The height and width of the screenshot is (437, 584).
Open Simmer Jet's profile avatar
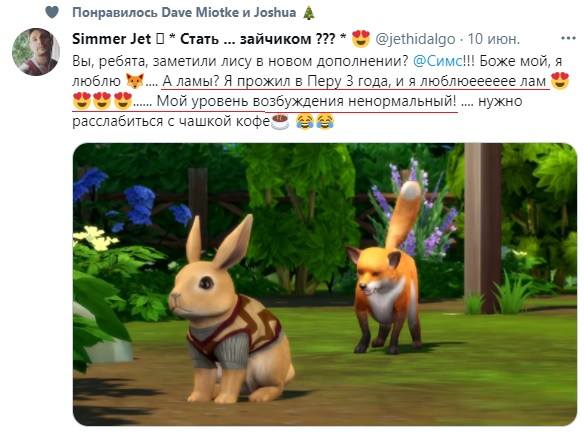coord(36,52)
